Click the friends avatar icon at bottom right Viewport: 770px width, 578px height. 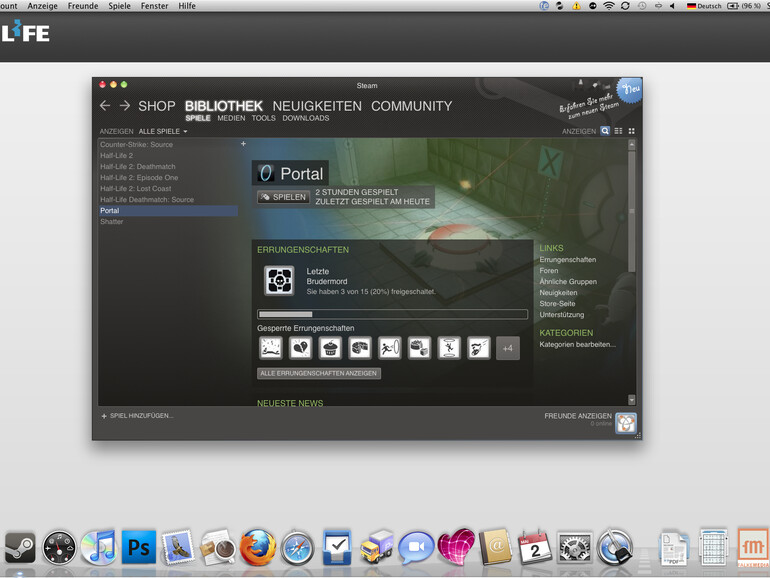625,423
